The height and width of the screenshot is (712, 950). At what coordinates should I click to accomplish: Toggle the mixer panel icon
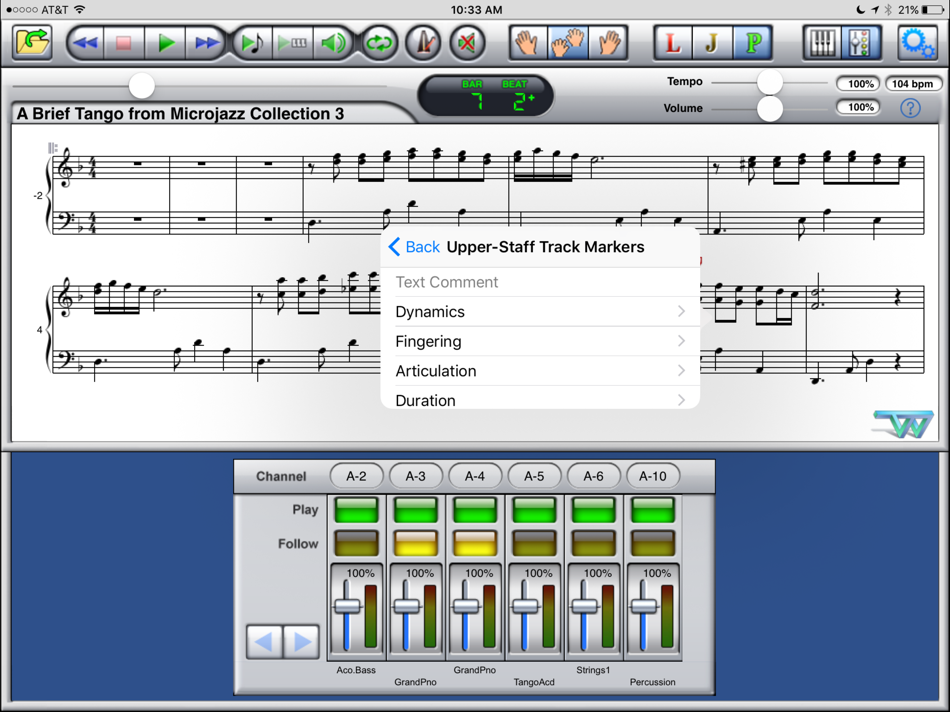click(861, 43)
